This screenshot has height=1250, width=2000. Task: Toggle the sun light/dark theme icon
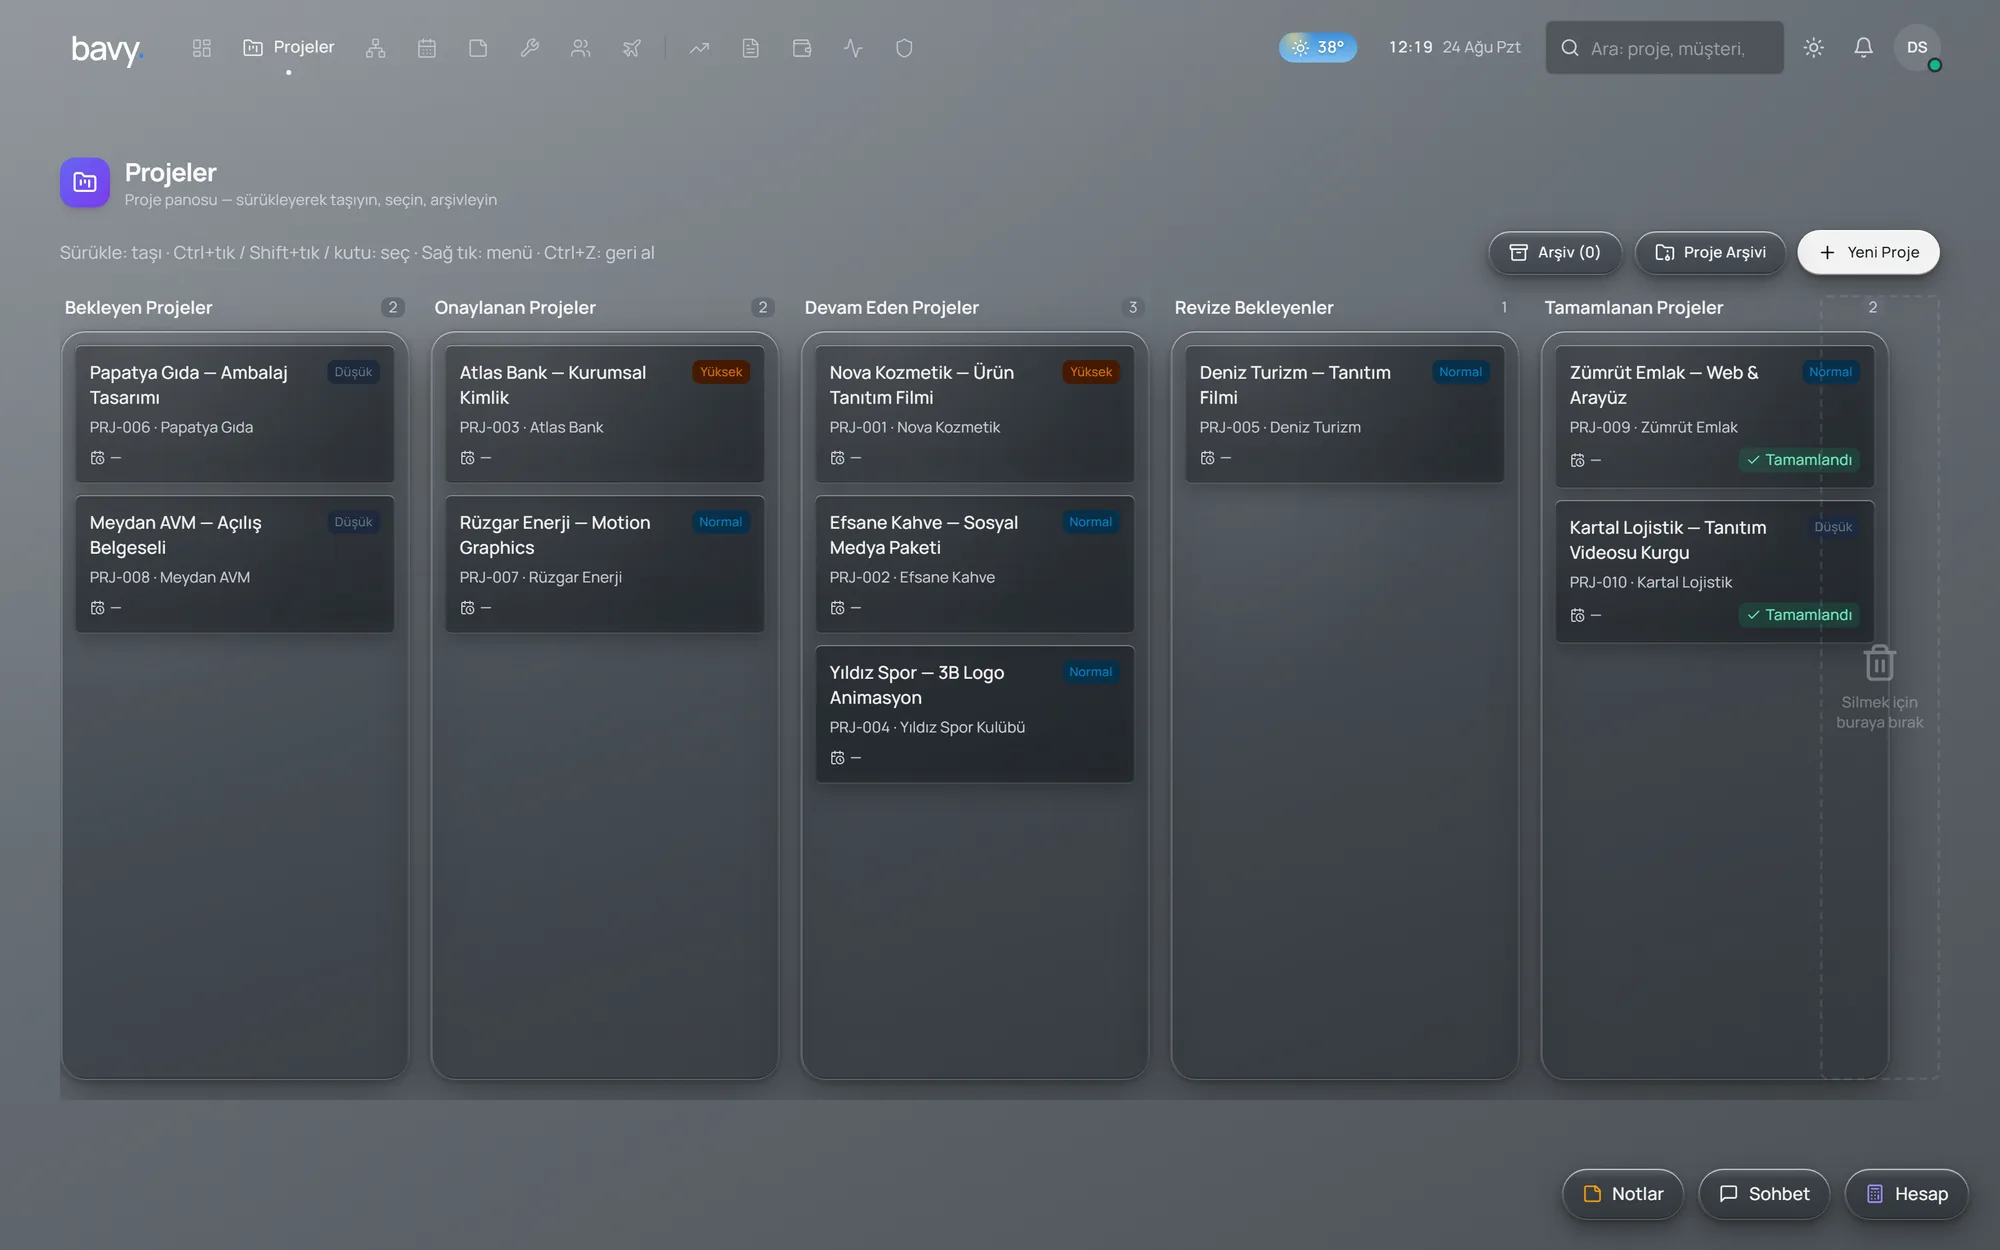point(1814,48)
